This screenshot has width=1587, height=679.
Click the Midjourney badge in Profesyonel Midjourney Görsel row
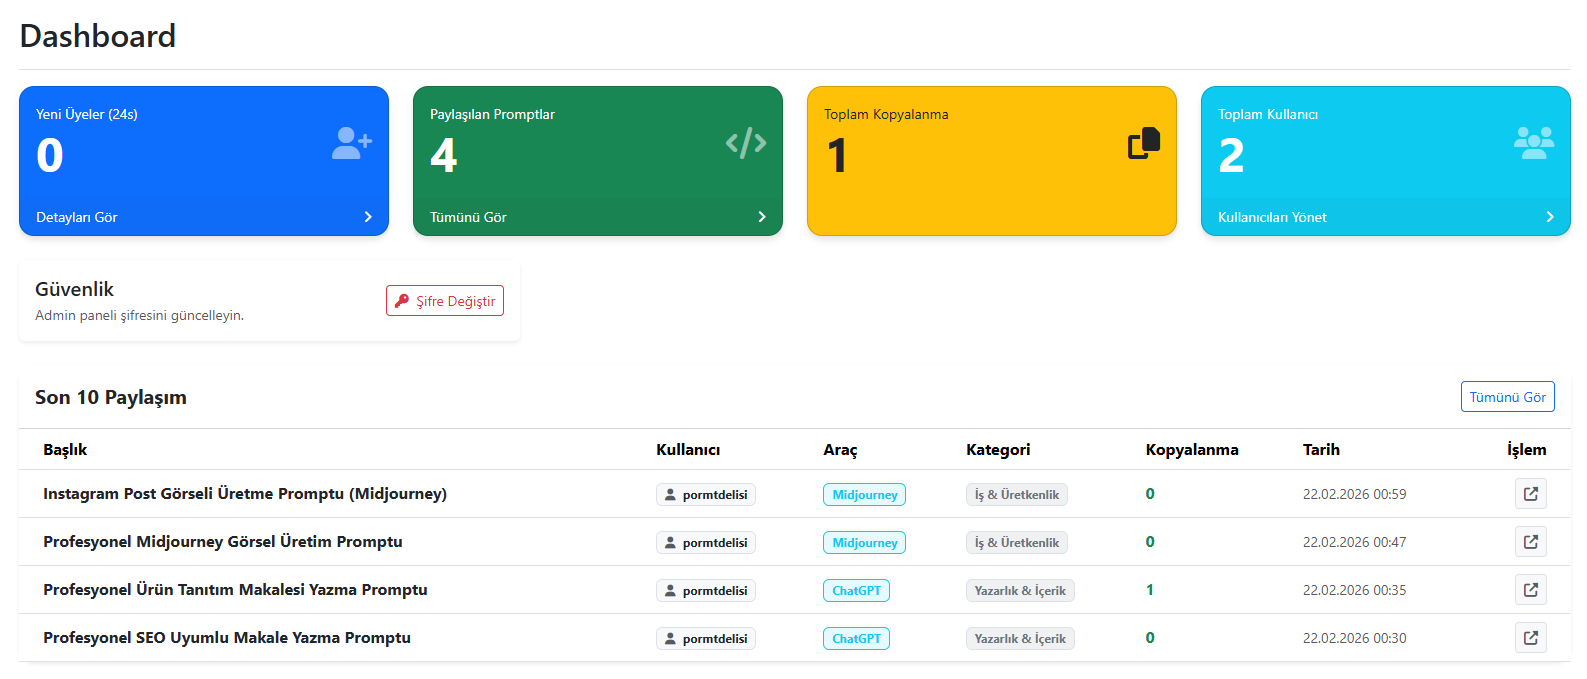click(x=865, y=542)
